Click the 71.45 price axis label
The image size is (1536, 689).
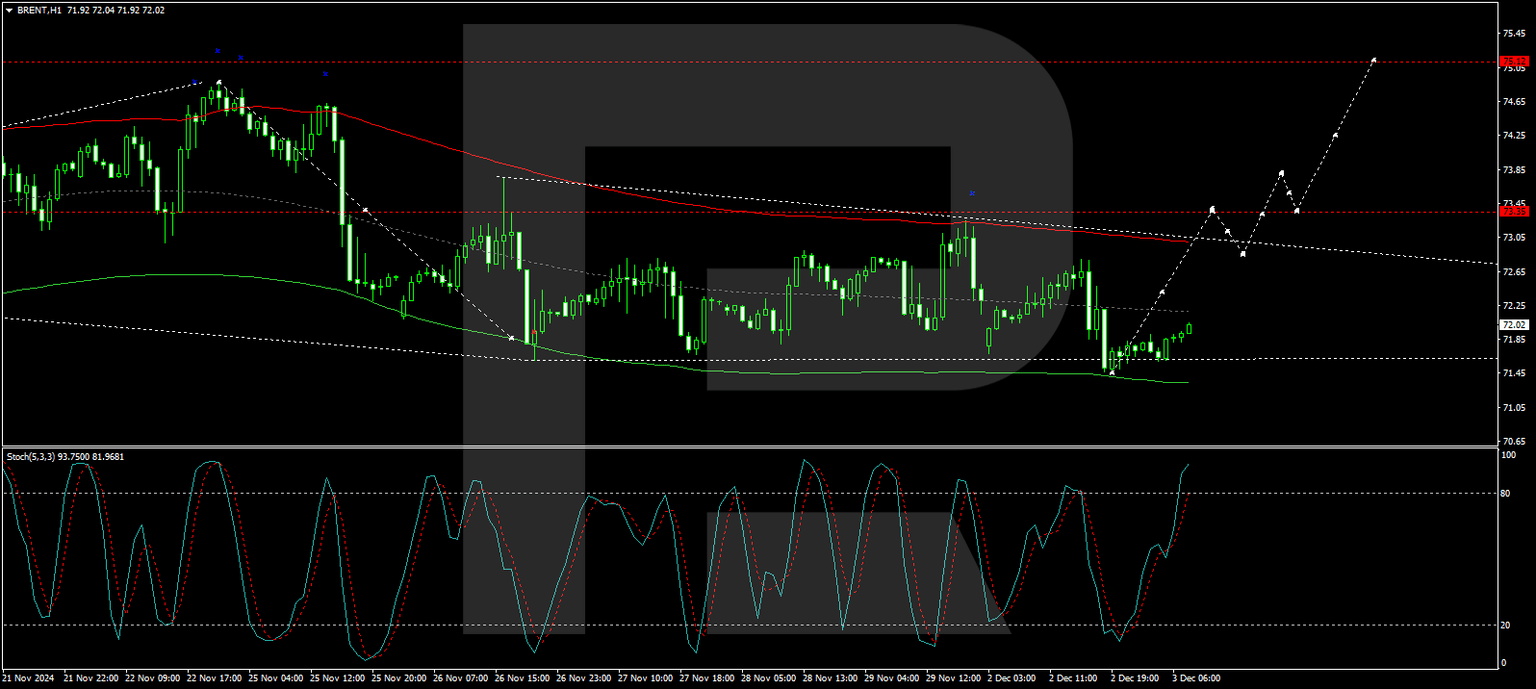pyautogui.click(x=1513, y=373)
